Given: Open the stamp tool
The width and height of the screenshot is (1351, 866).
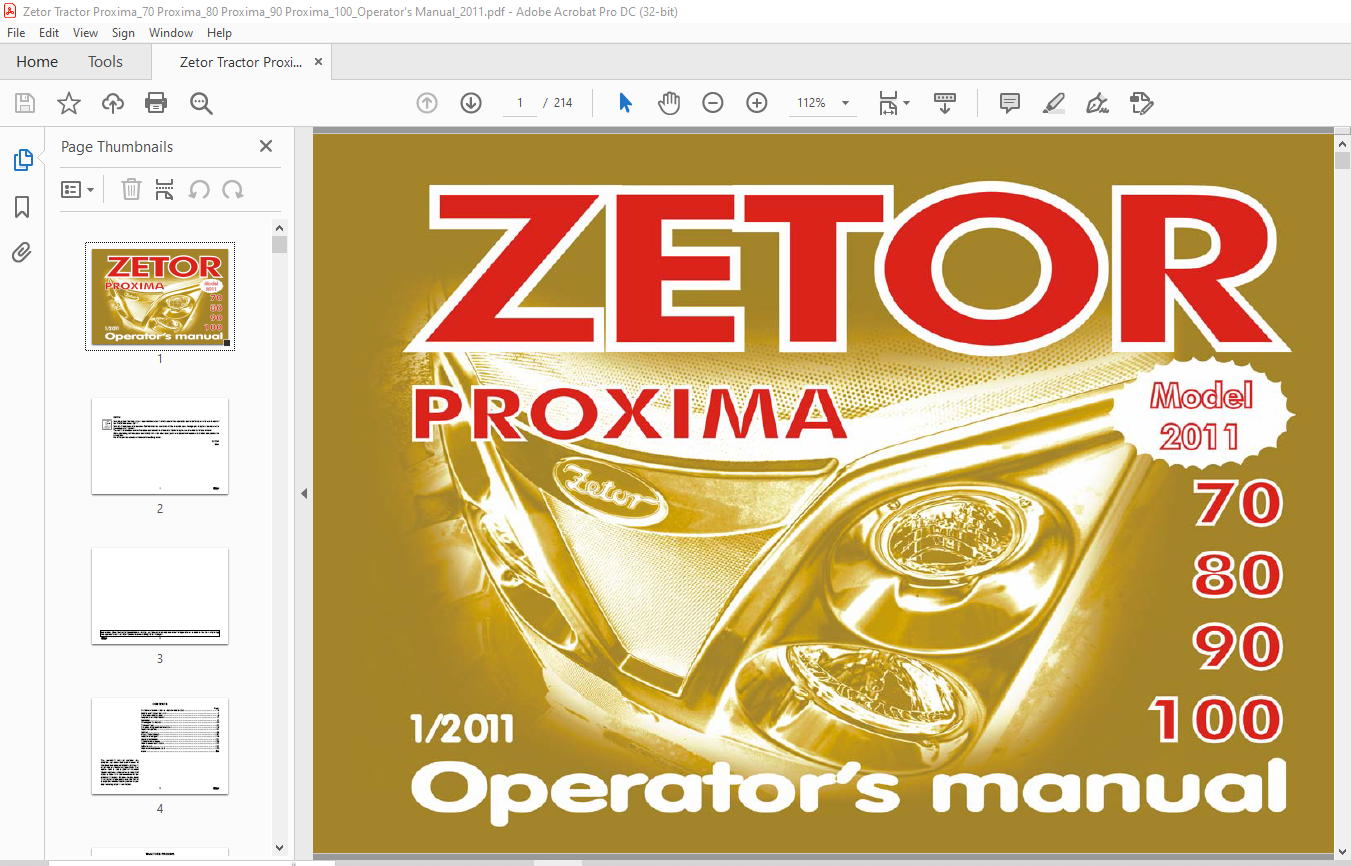Looking at the screenshot, I should 1141,103.
